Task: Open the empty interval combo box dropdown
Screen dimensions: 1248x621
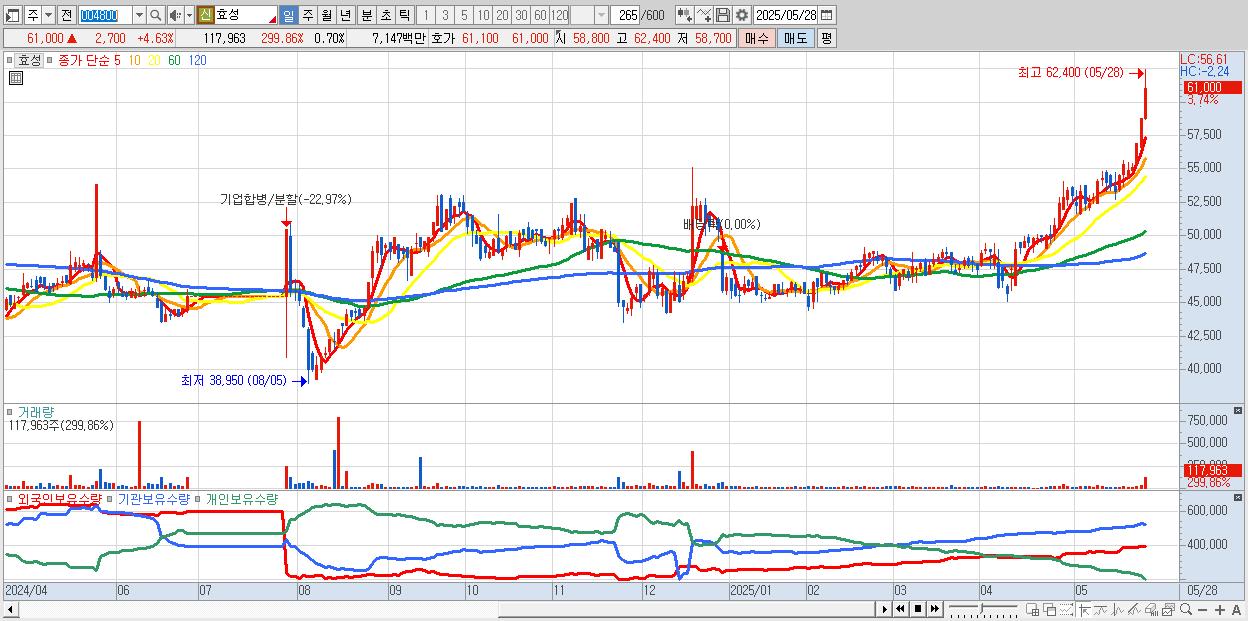Action: (x=600, y=15)
